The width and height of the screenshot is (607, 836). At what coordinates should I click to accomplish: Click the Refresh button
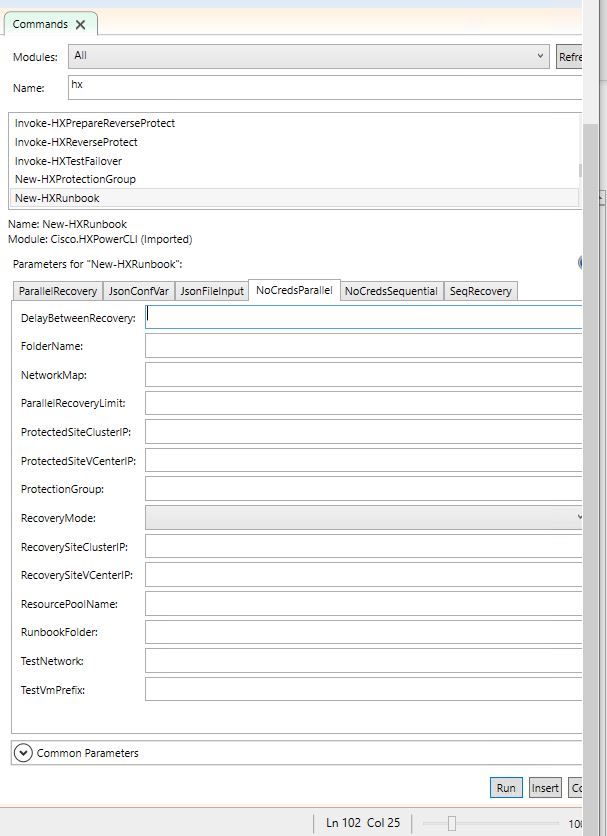[x=569, y=57]
